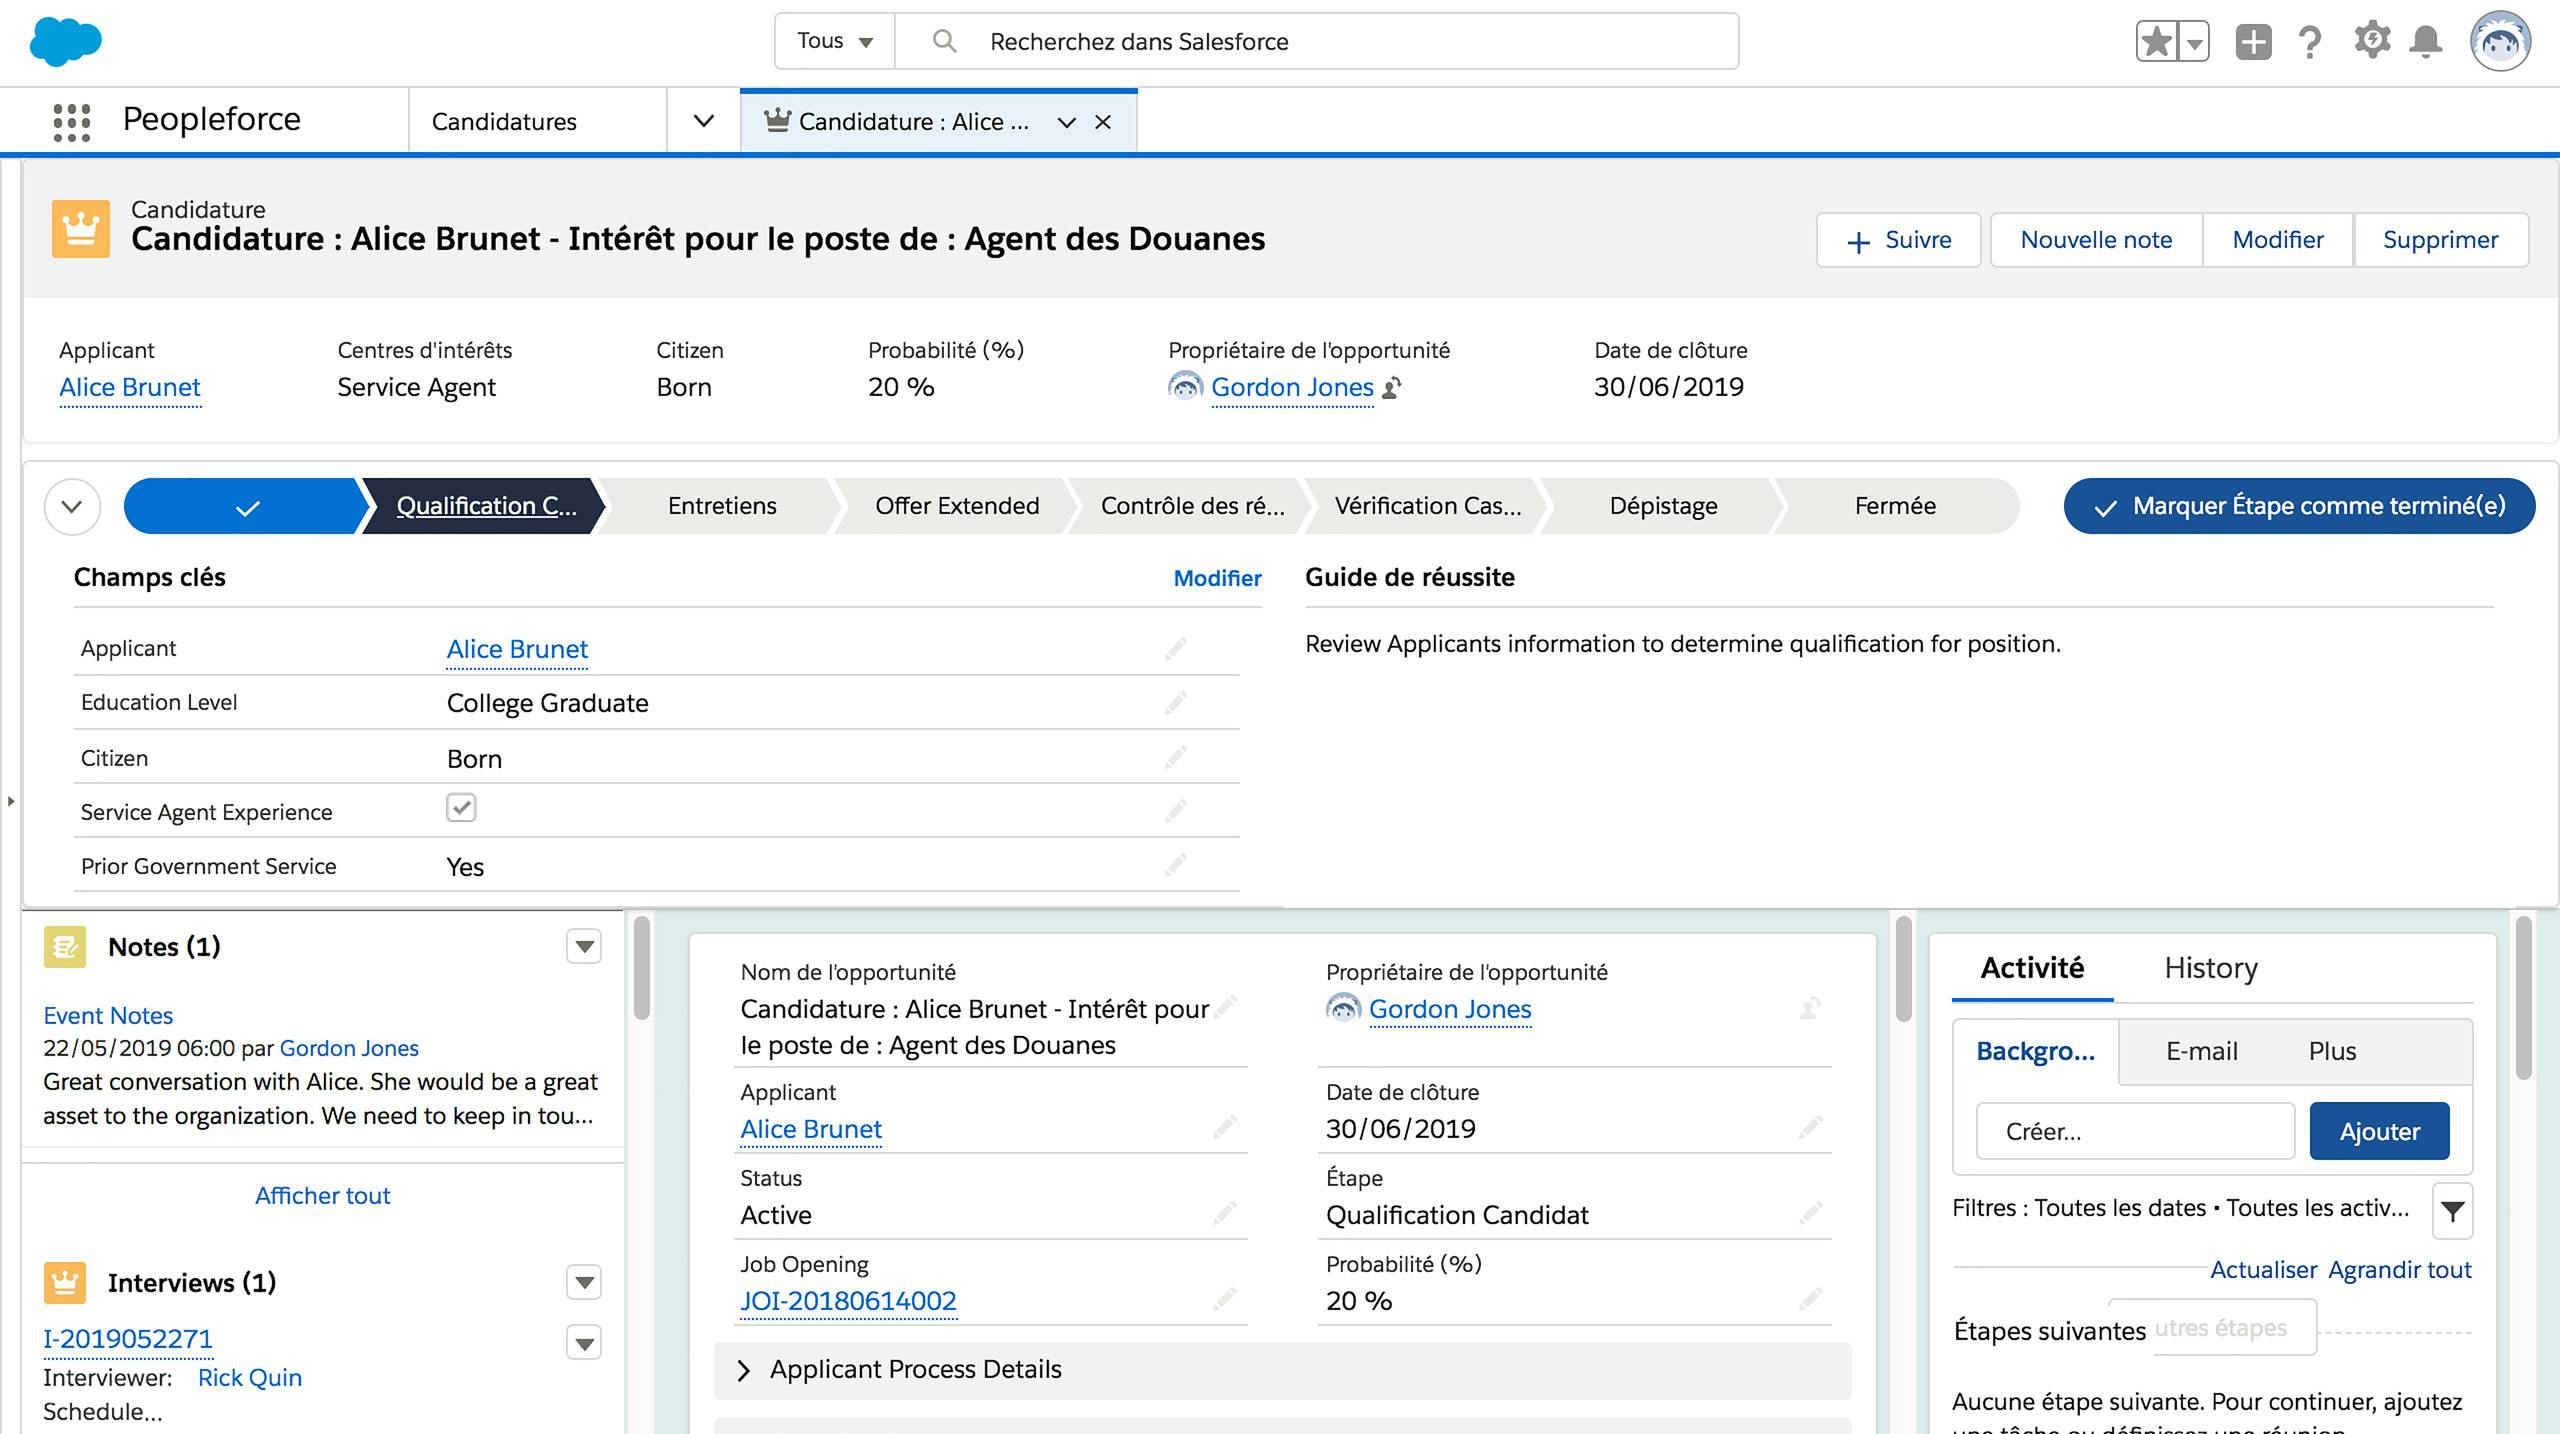This screenshot has height=1434, width=2560.
Task: Open the Tous search scope dropdown
Action: click(835, 41)
